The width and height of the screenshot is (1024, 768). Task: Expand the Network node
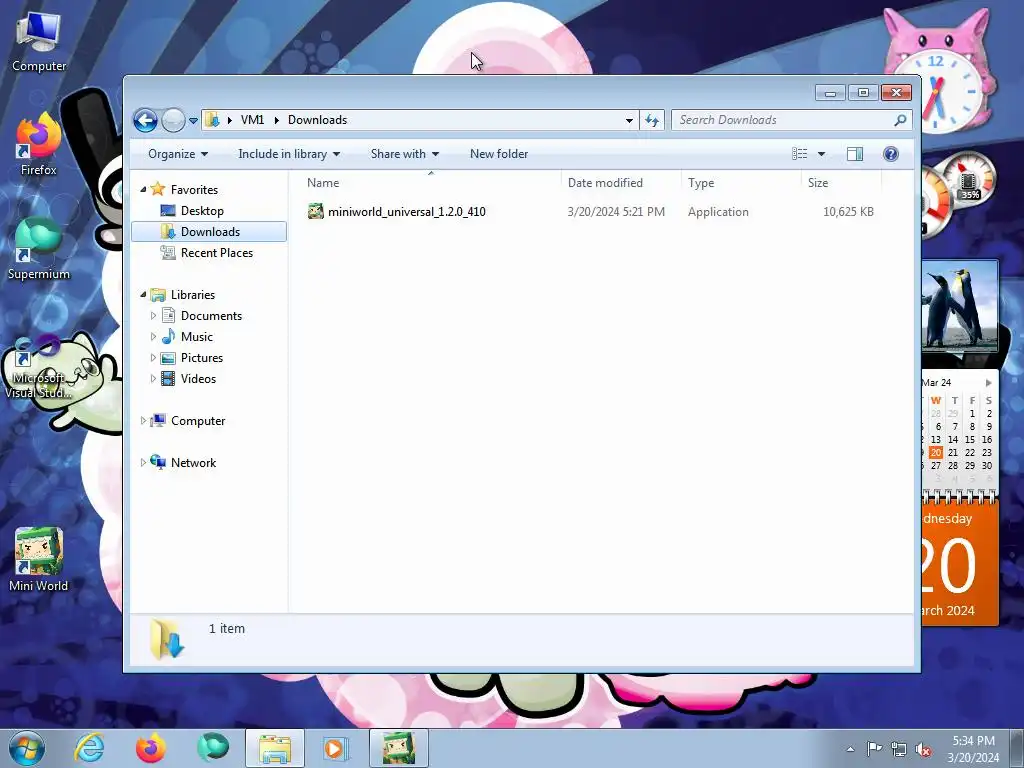point(144,462)
